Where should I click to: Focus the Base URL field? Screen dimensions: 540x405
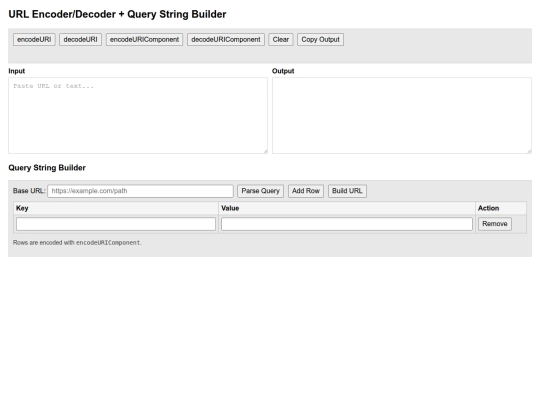[141, 191]
